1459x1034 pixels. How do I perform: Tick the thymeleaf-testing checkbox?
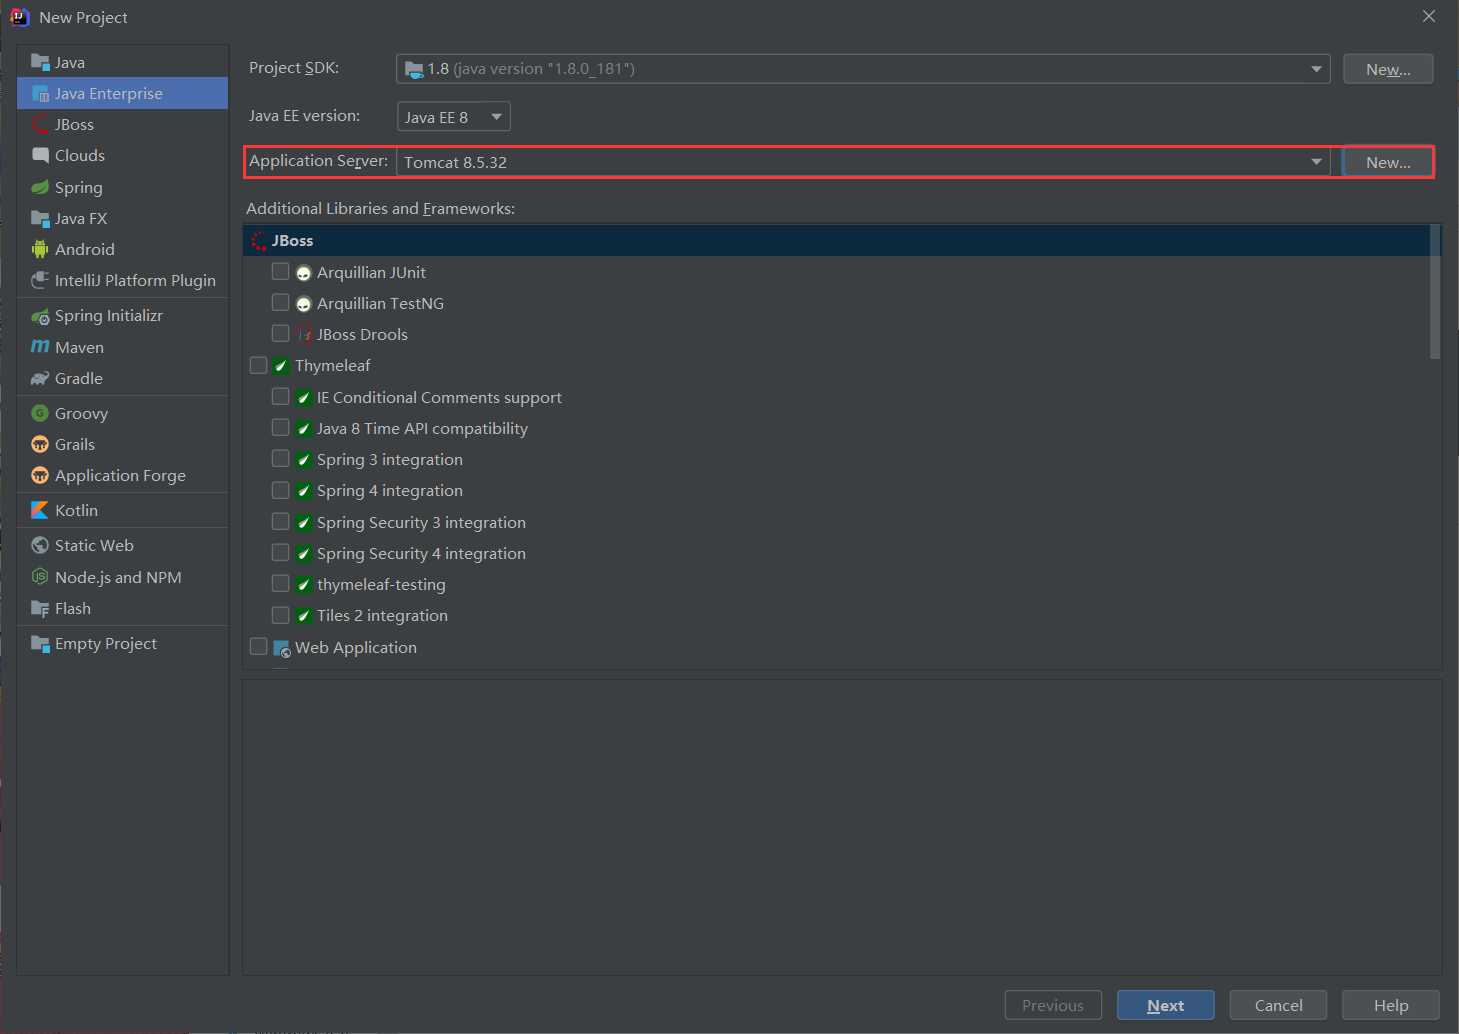pyautogui.click(x=280, y=583)
